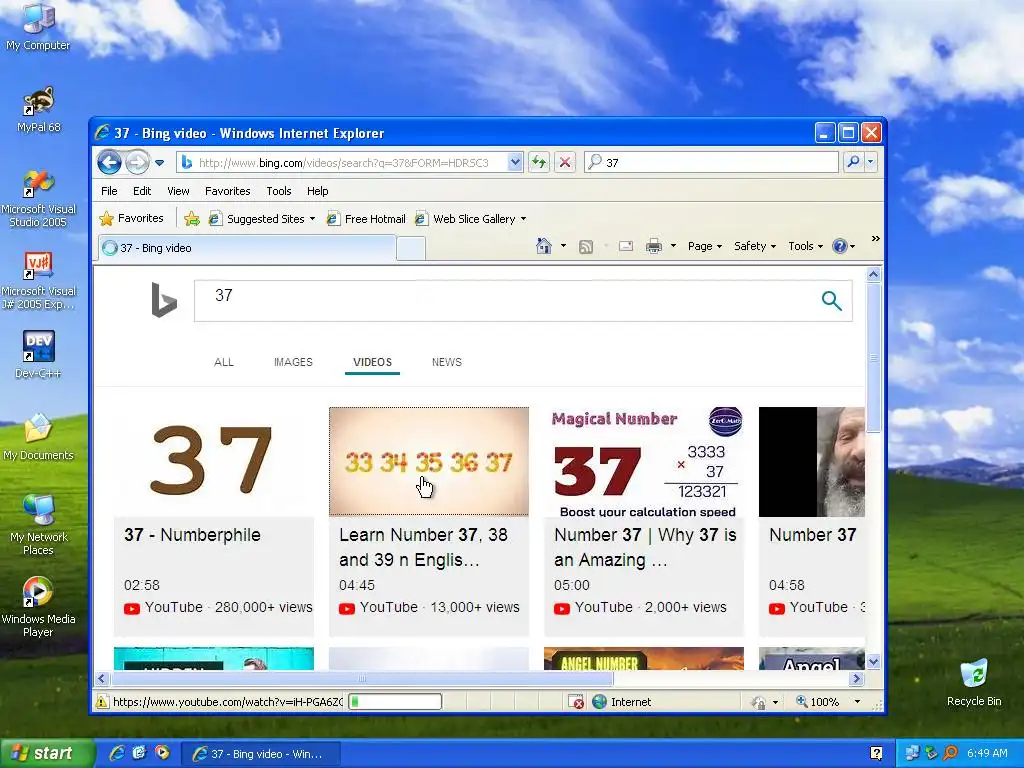Open Web Slice Gallery favorites link

coord(471,219)
